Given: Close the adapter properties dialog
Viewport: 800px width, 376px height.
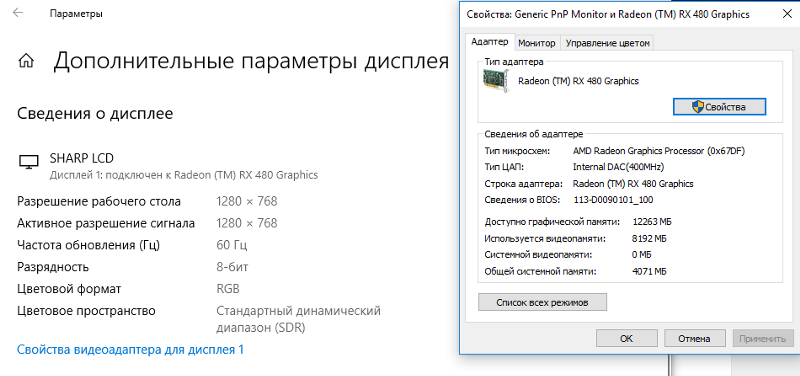Looking at the screenshot, I should click(x=787, y=14).
